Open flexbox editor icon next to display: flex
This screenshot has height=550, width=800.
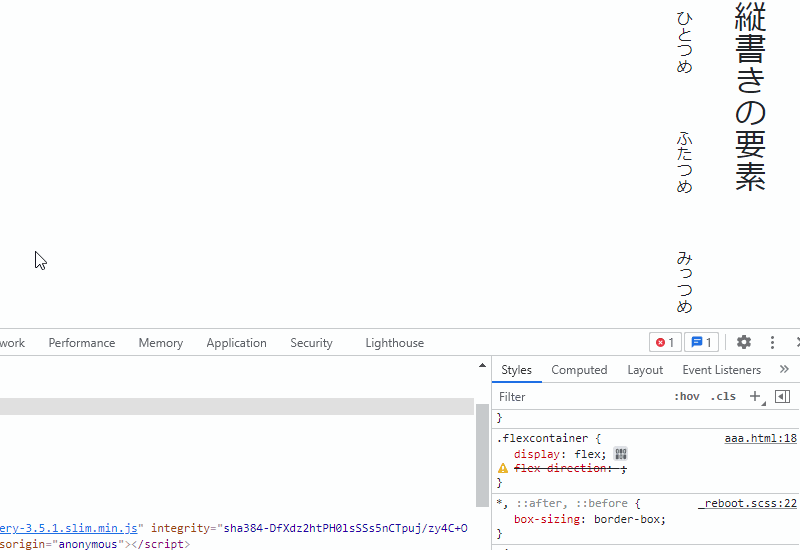(x=620, y=454)
